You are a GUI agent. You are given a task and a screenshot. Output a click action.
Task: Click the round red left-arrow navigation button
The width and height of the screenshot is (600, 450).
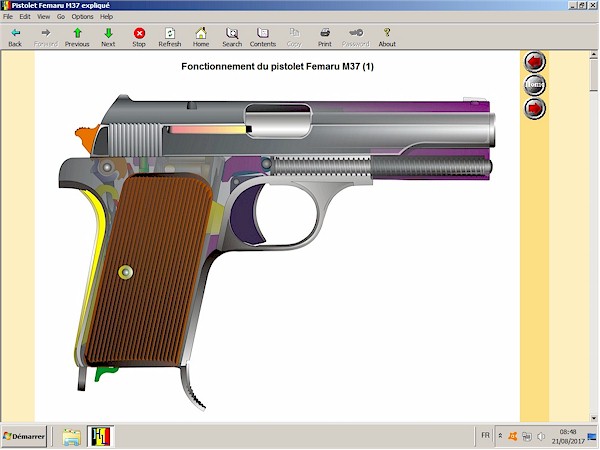click(x=535, y=62)
